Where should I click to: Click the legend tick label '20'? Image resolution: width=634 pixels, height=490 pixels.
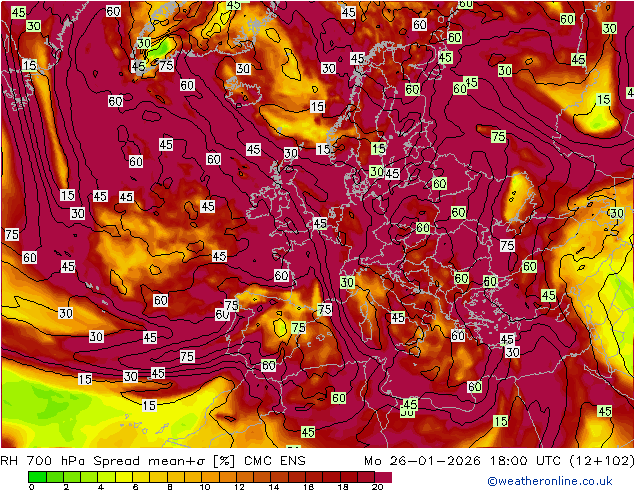click(377, 487)
